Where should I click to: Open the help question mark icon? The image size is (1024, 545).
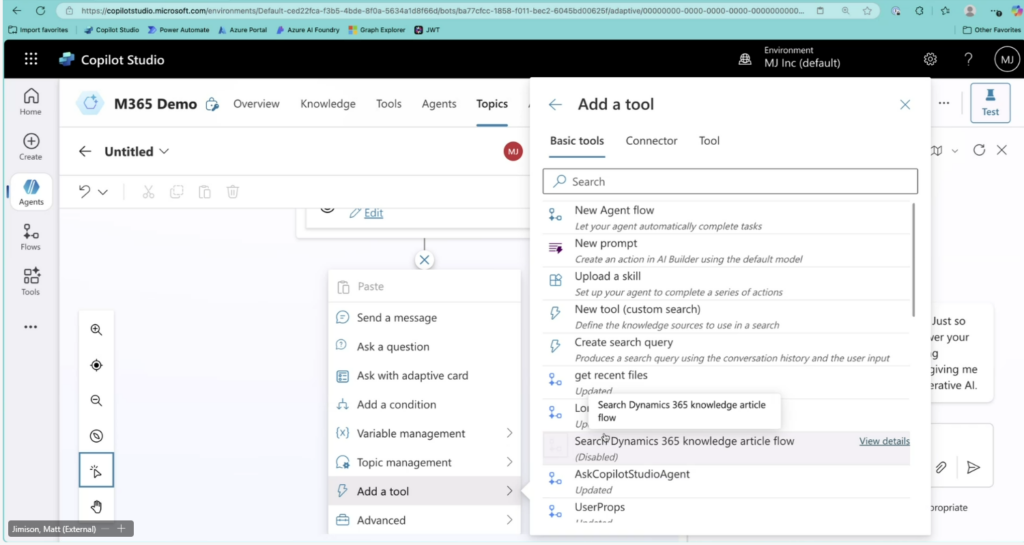click(968, 59)
